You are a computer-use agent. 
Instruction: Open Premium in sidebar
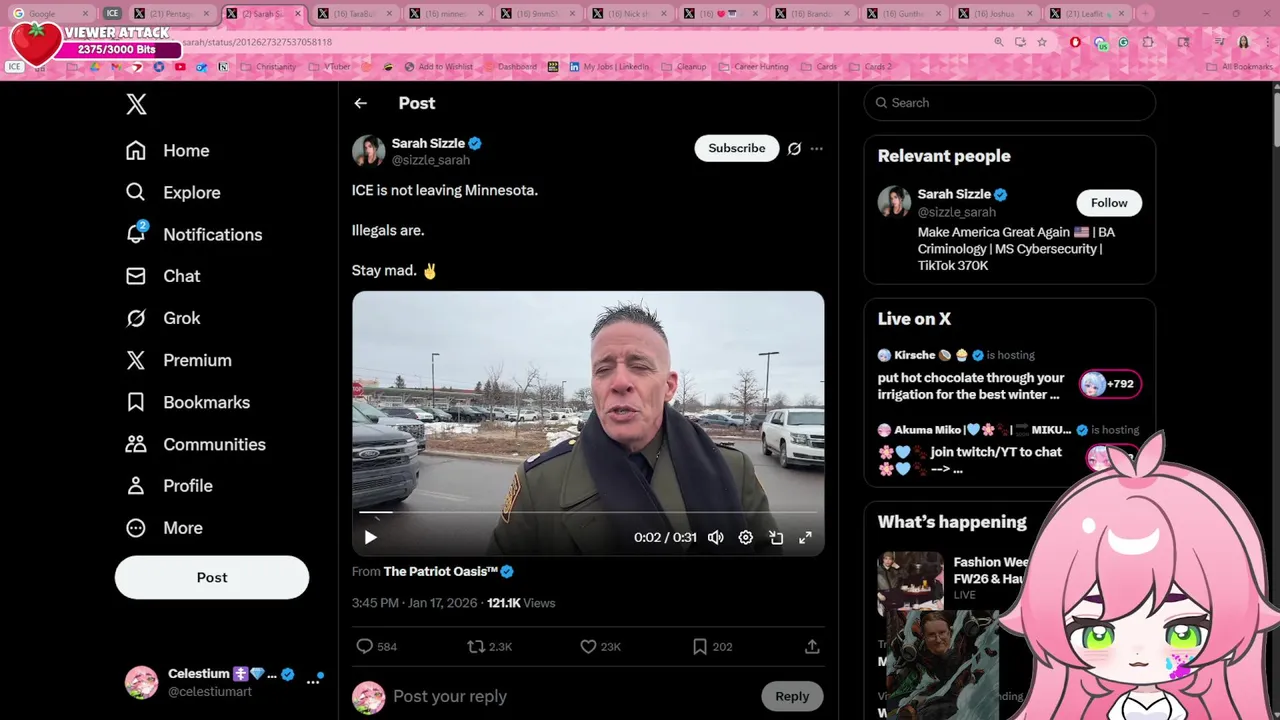pyautogui.click(x=178, y=360)
